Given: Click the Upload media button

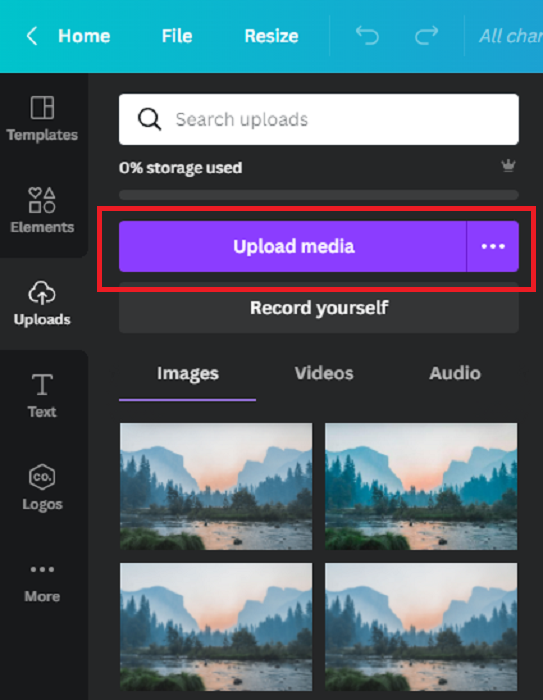Looking at the screenshot, I should pos(293,246).
